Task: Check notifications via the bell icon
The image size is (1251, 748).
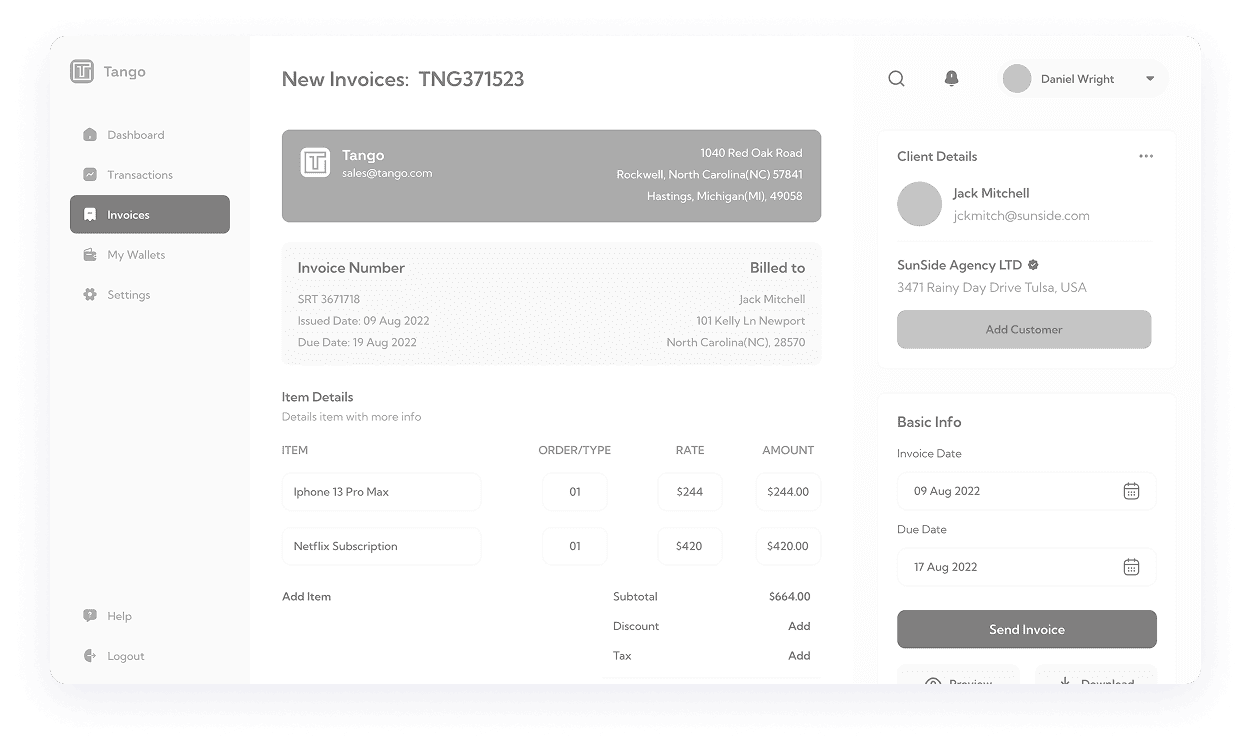Action: coord(951,78)
